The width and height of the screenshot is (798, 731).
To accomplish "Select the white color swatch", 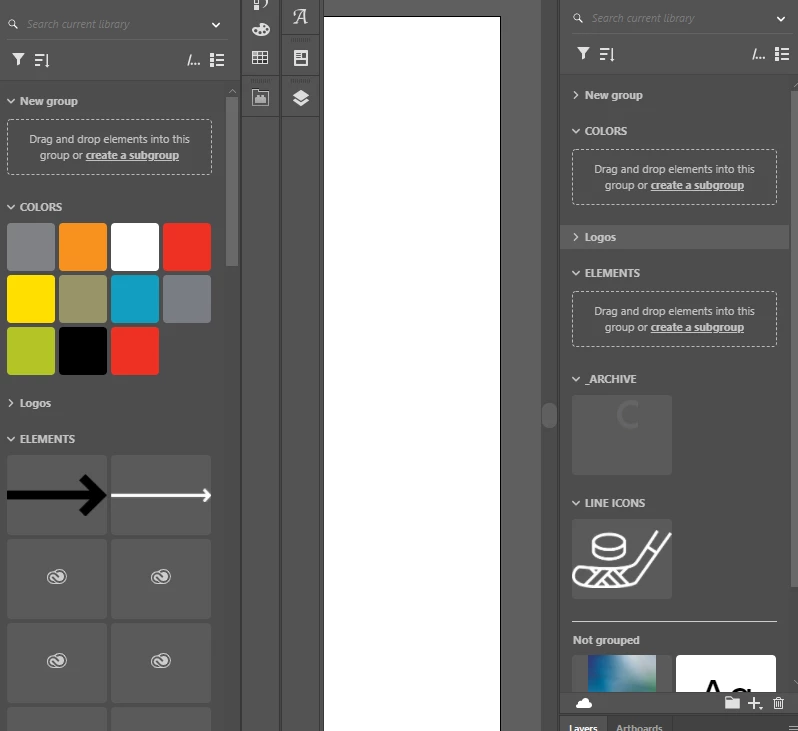I will (x=135, y=247).
